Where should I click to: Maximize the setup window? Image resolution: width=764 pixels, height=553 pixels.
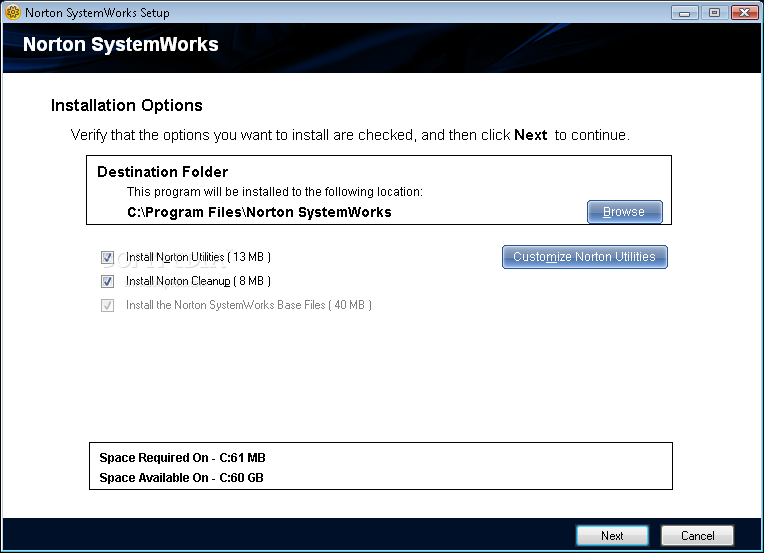click(714, 13)
